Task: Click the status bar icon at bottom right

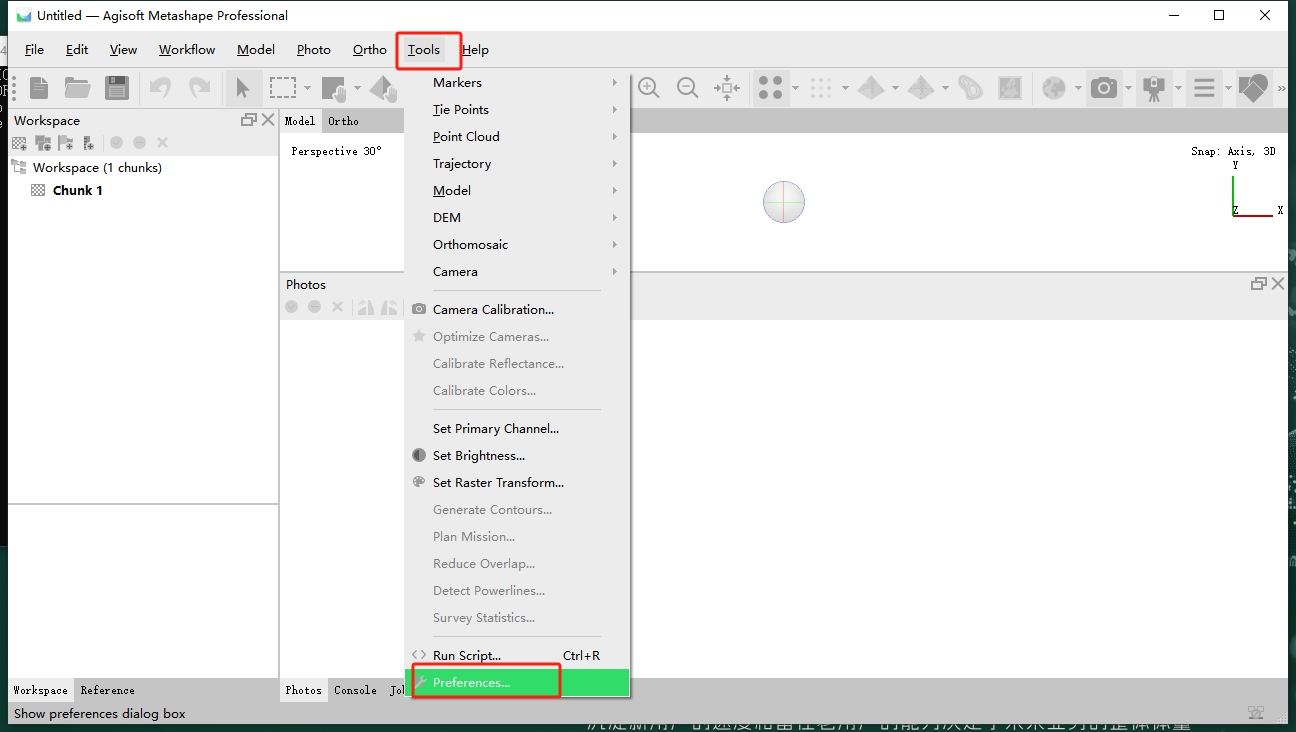Action: point(1256,713)
